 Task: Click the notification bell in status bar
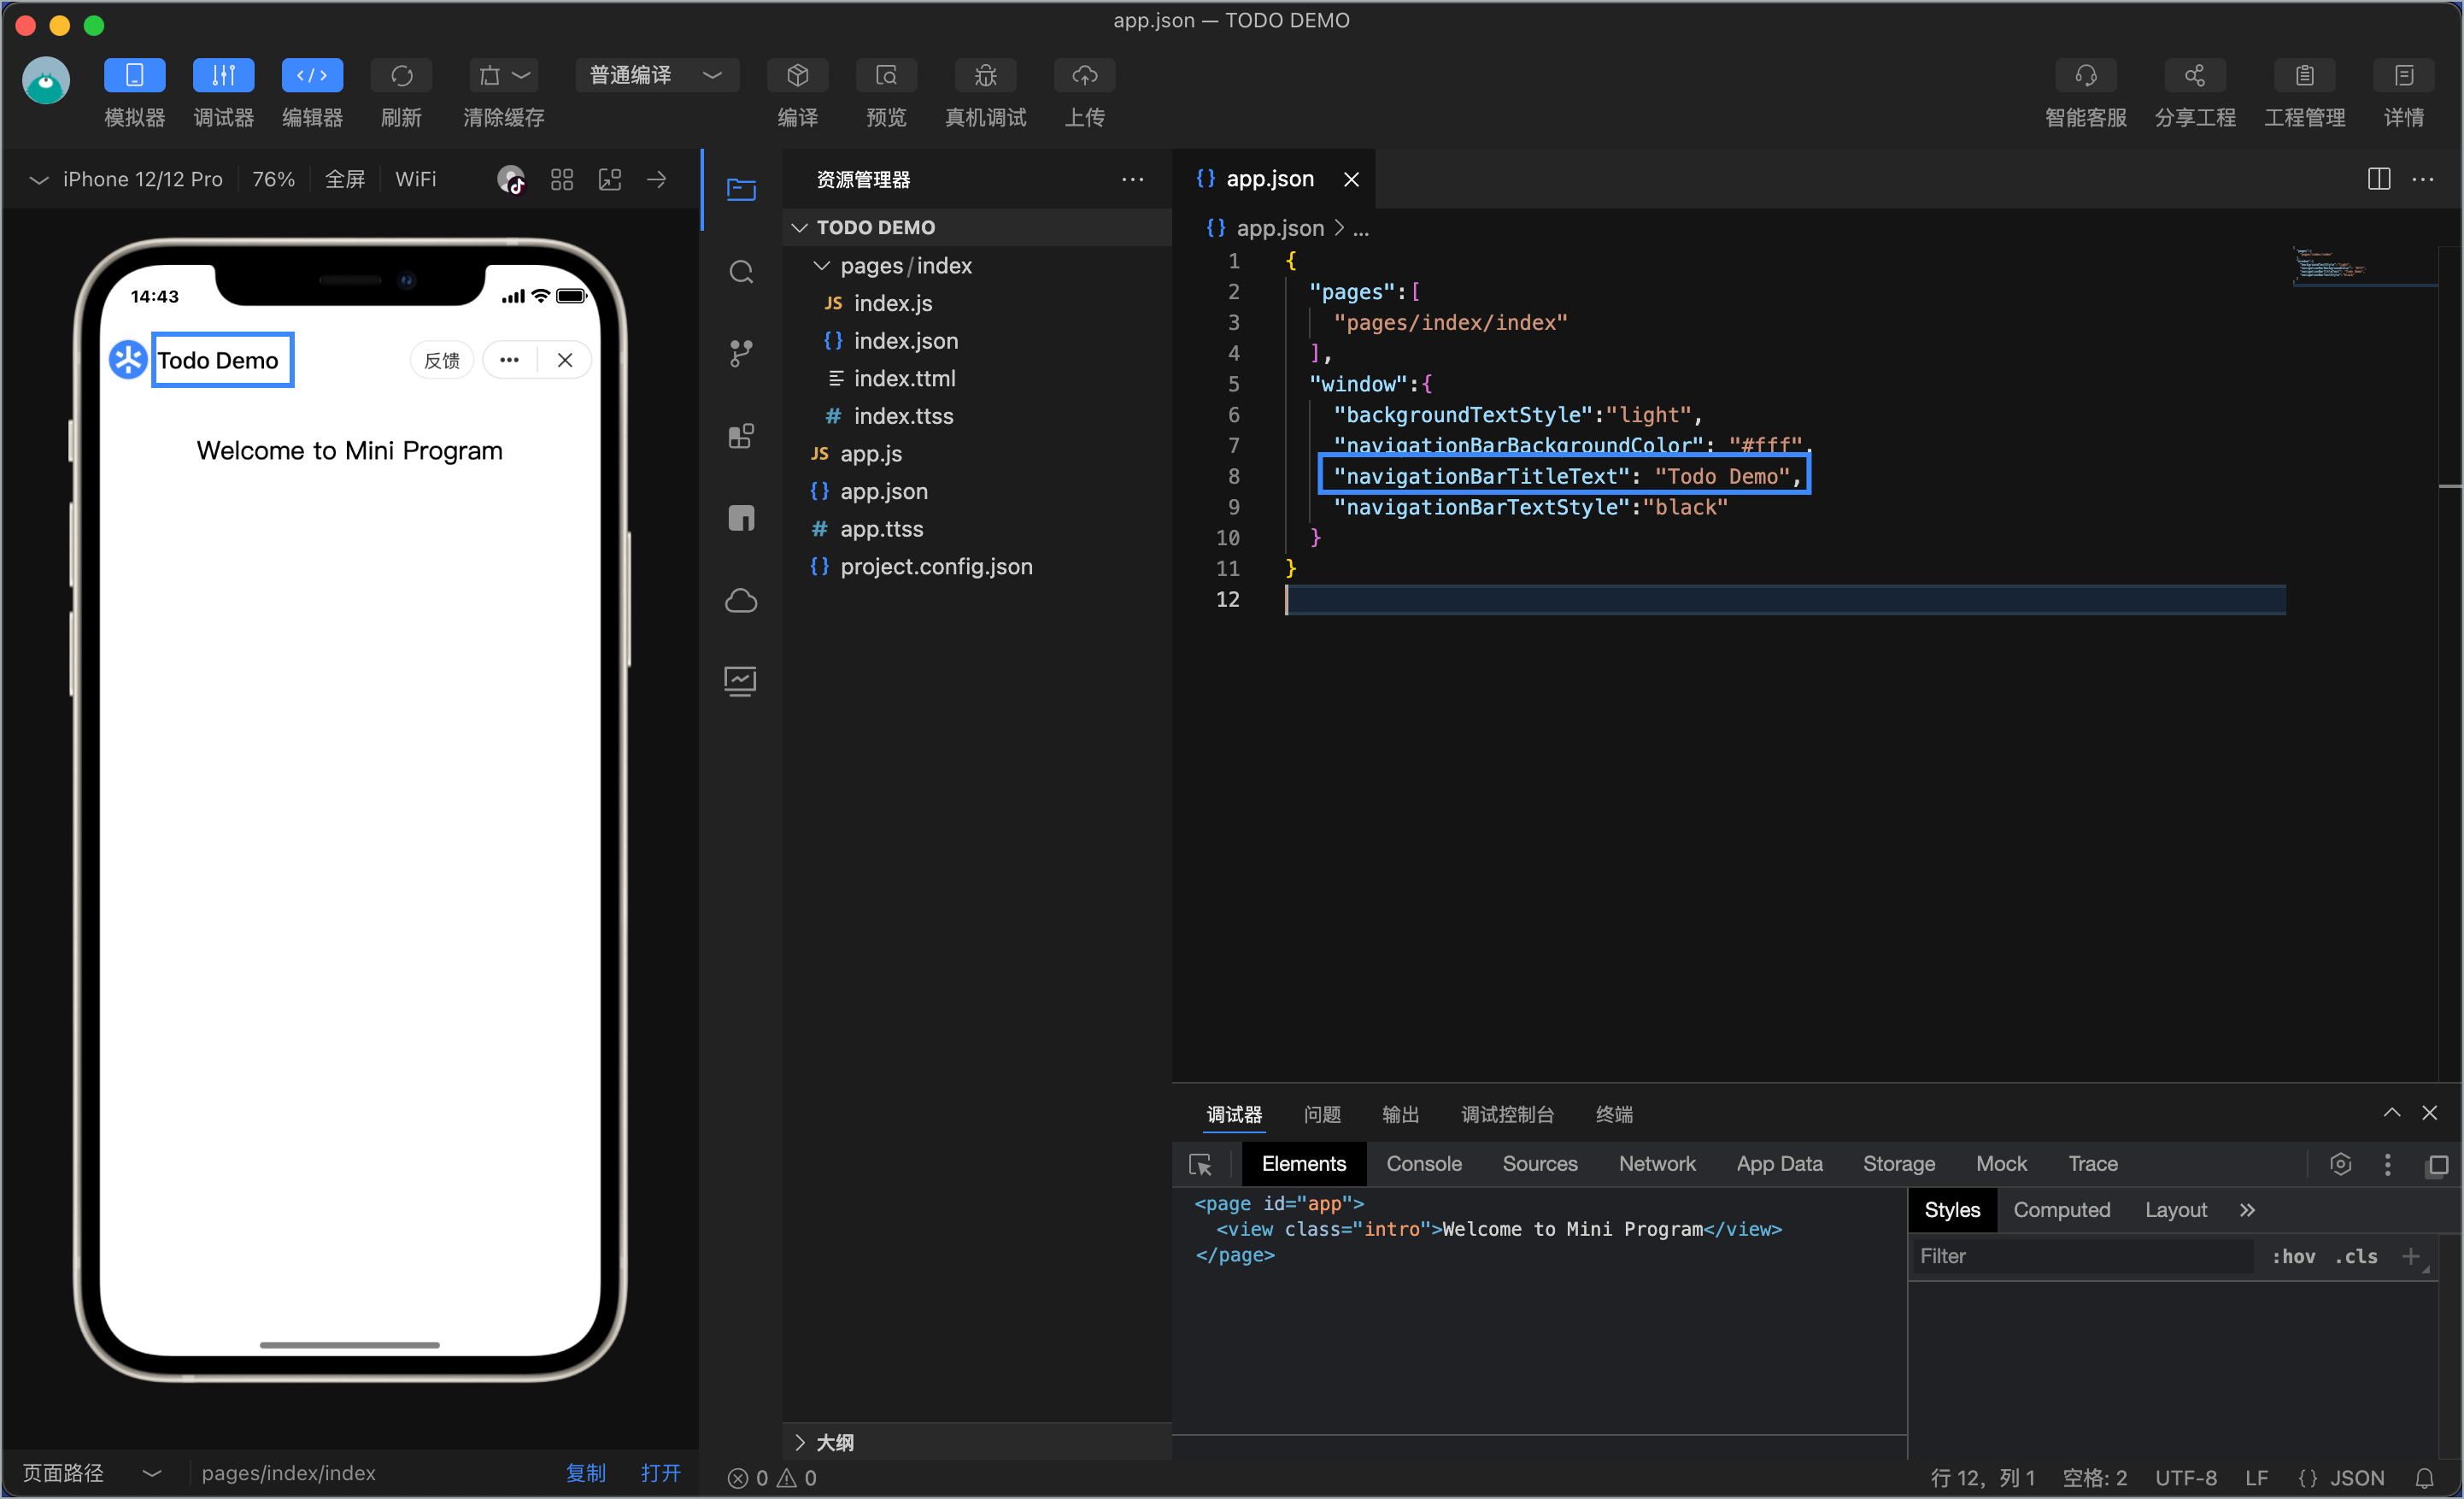click(x=2424, y=1478)
